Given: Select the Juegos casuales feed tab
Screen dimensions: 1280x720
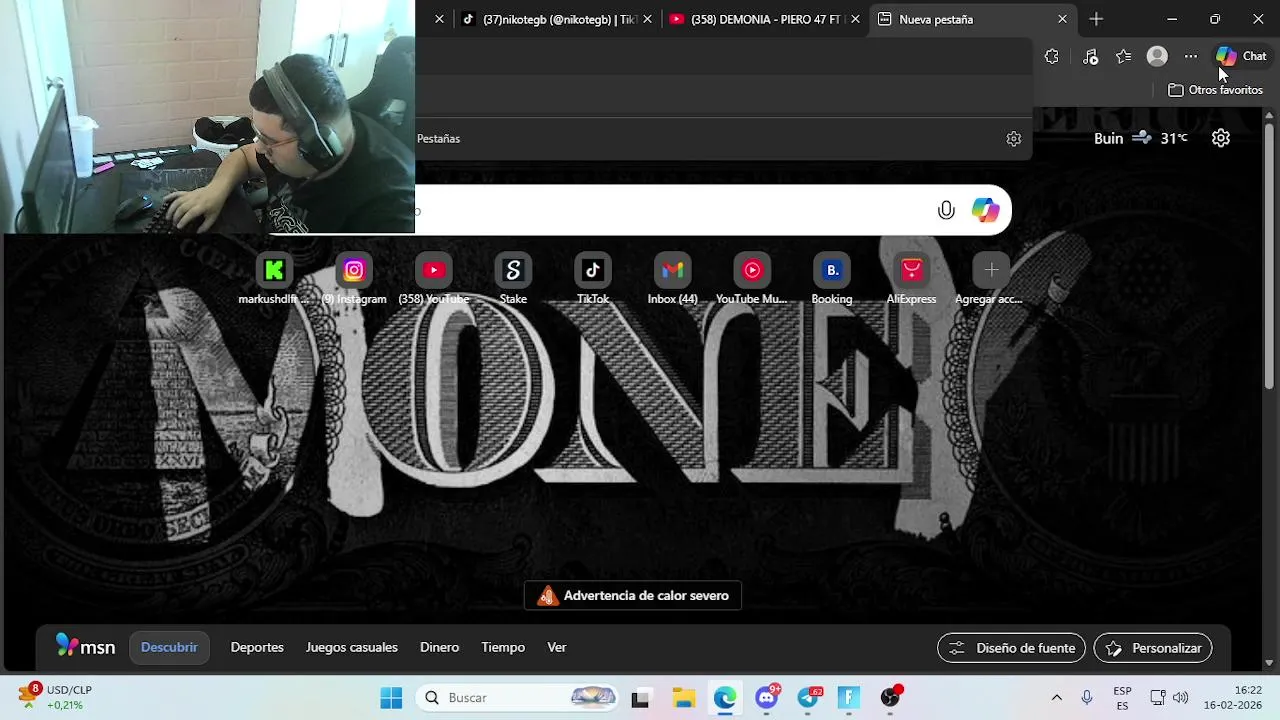Looking at the screenshot, I should click(x=352, y=647).
